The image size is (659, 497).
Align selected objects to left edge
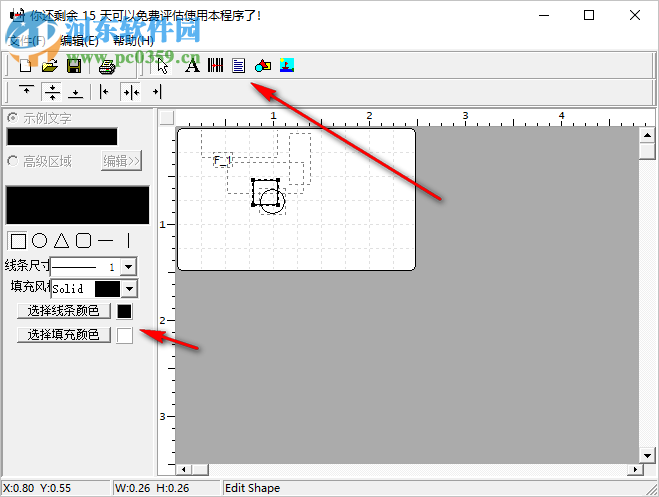point(104,92)
